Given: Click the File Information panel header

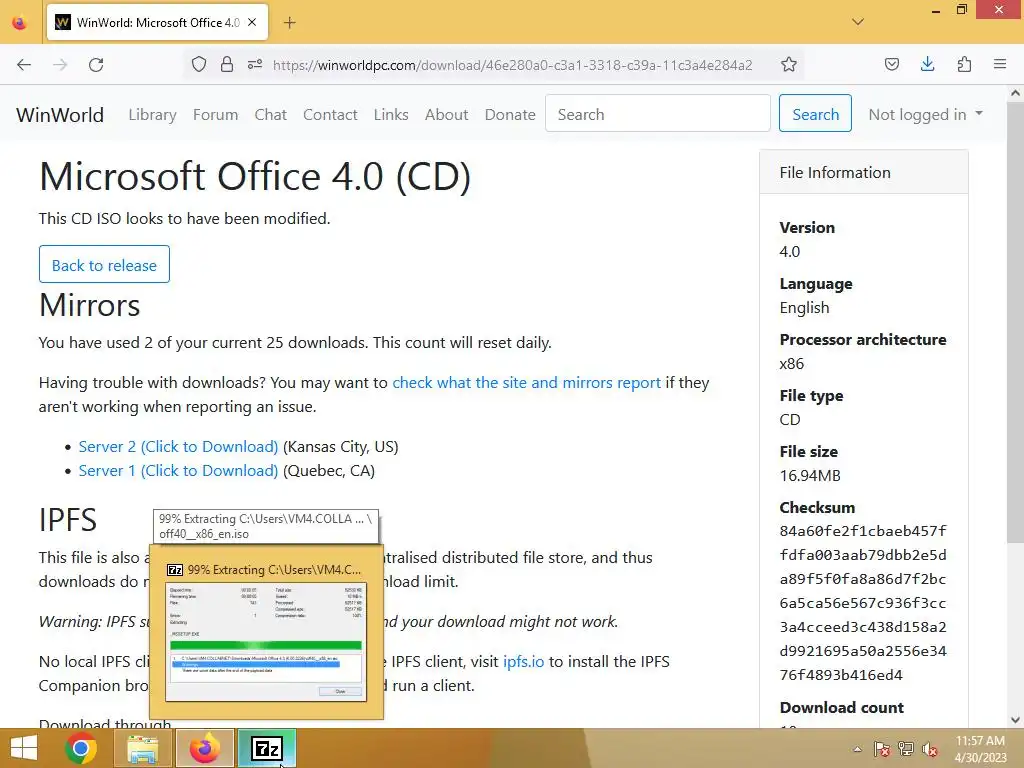Looking at the screenshot, I should (863, 172).
